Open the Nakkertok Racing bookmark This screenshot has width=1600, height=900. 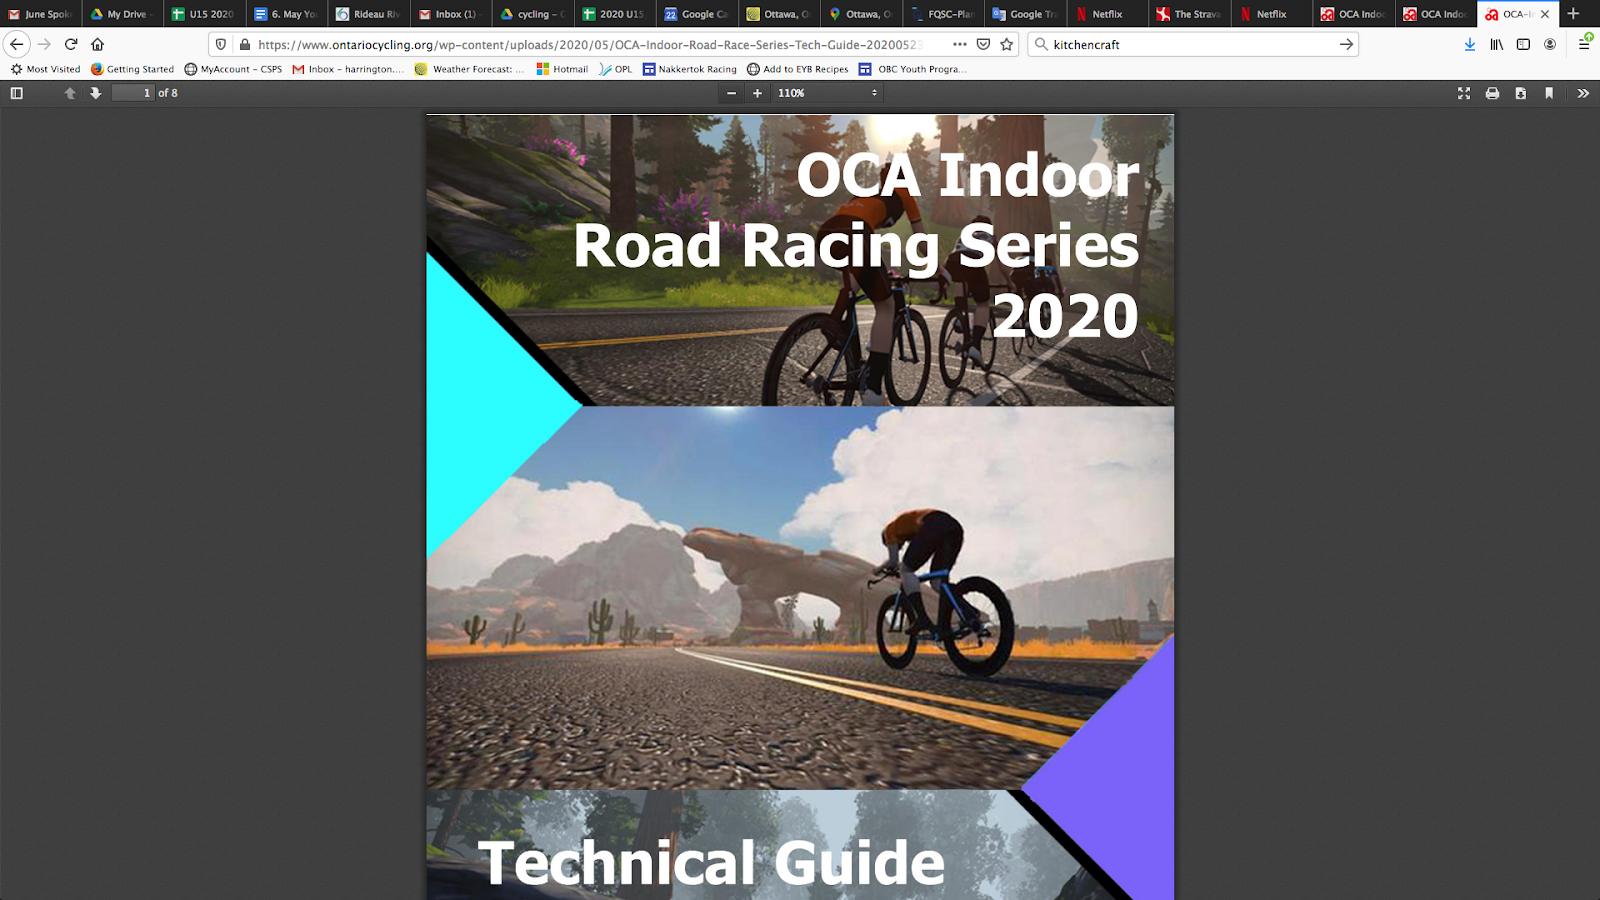[689, 69]
